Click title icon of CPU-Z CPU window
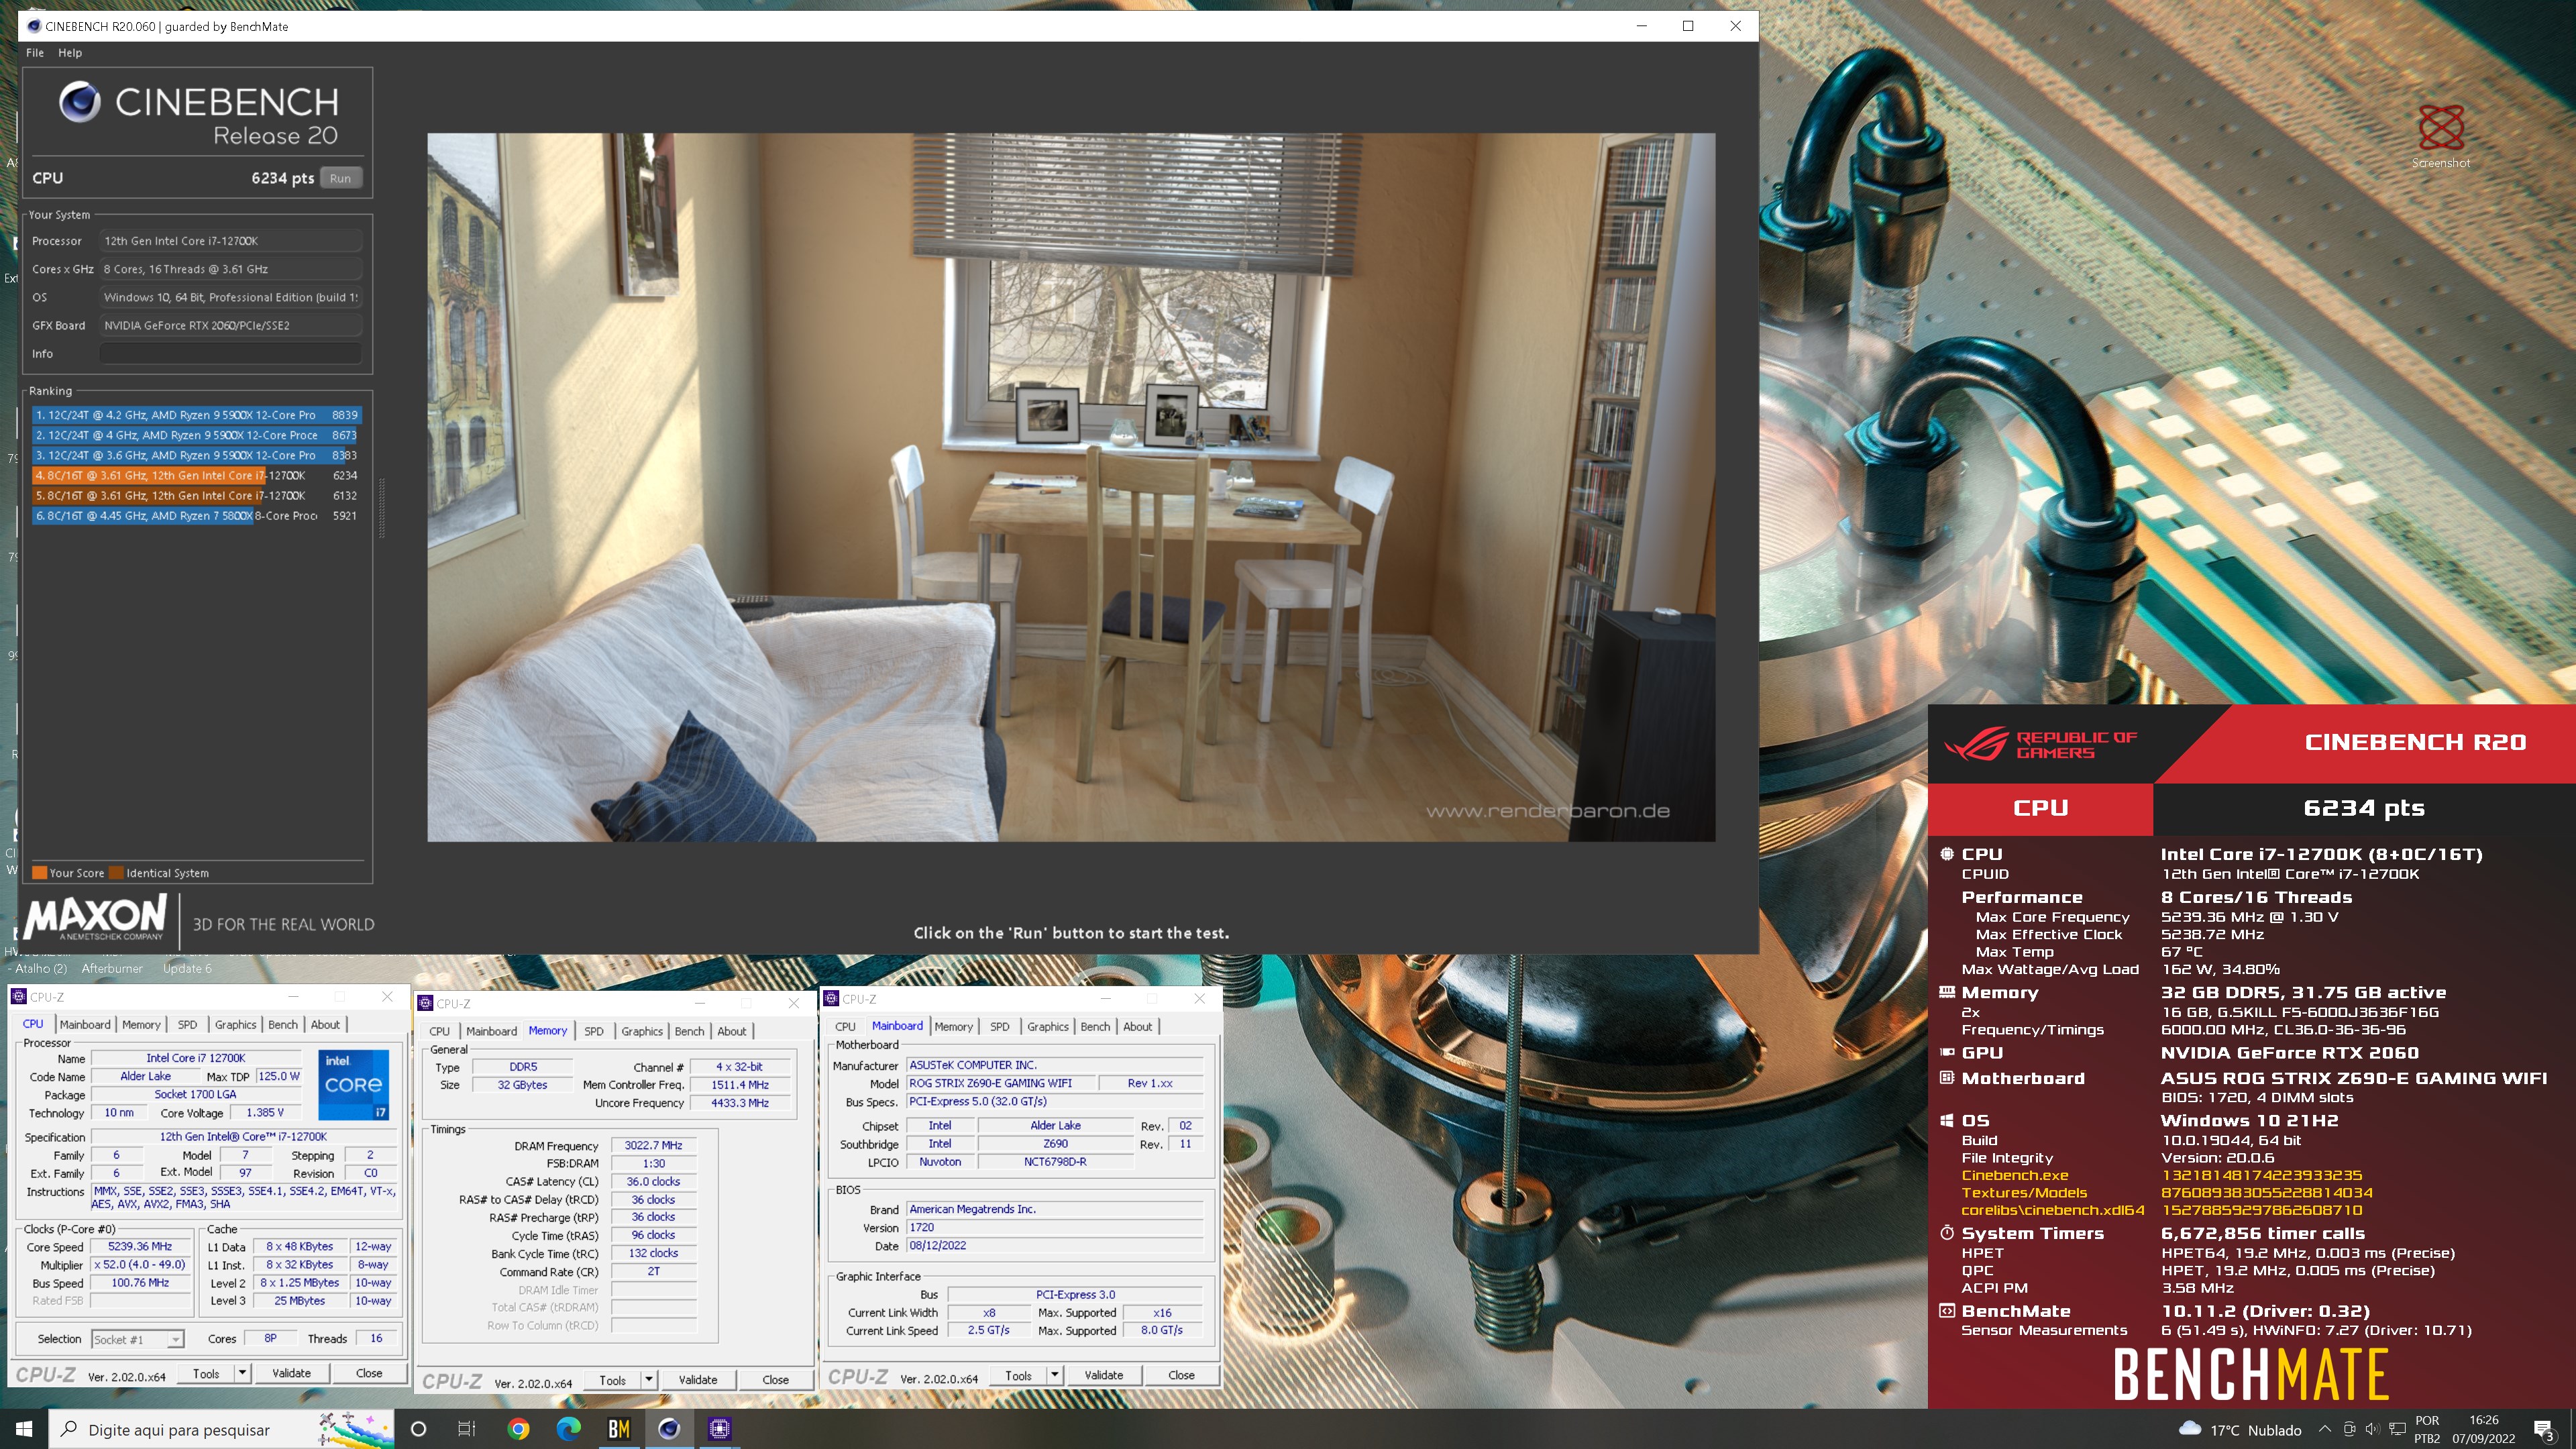The width and height of the screenshot is (2576, 1449). 18,996
